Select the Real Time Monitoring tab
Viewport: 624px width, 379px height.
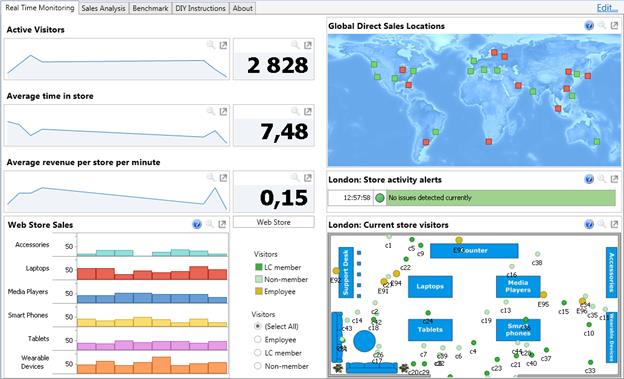39,8
